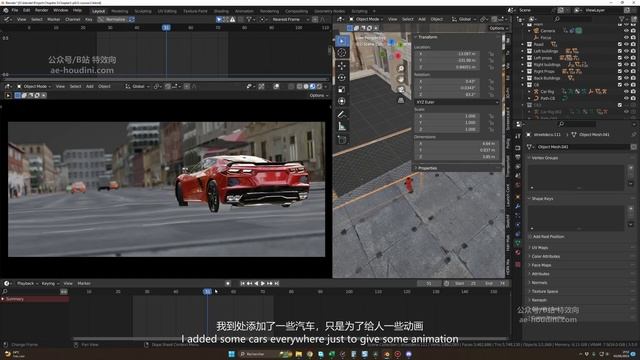Hide the Camera object in outliner
Image resolution: width=640 pixels, height=360 pixels.
pyautogui.click(x=626, y=31)
